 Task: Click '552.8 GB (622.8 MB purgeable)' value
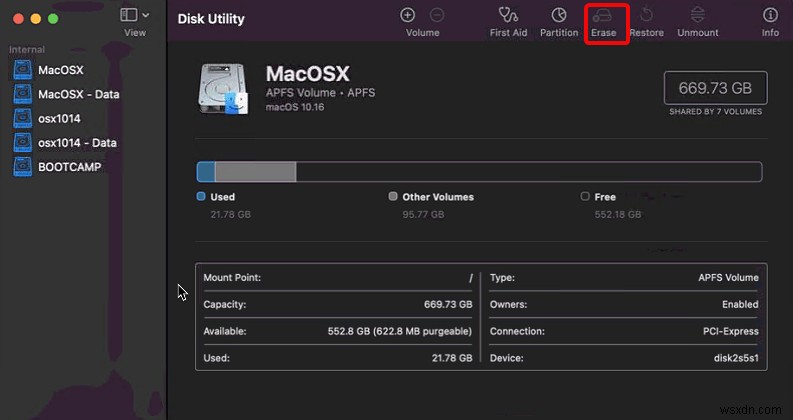[x=400, y=331]
